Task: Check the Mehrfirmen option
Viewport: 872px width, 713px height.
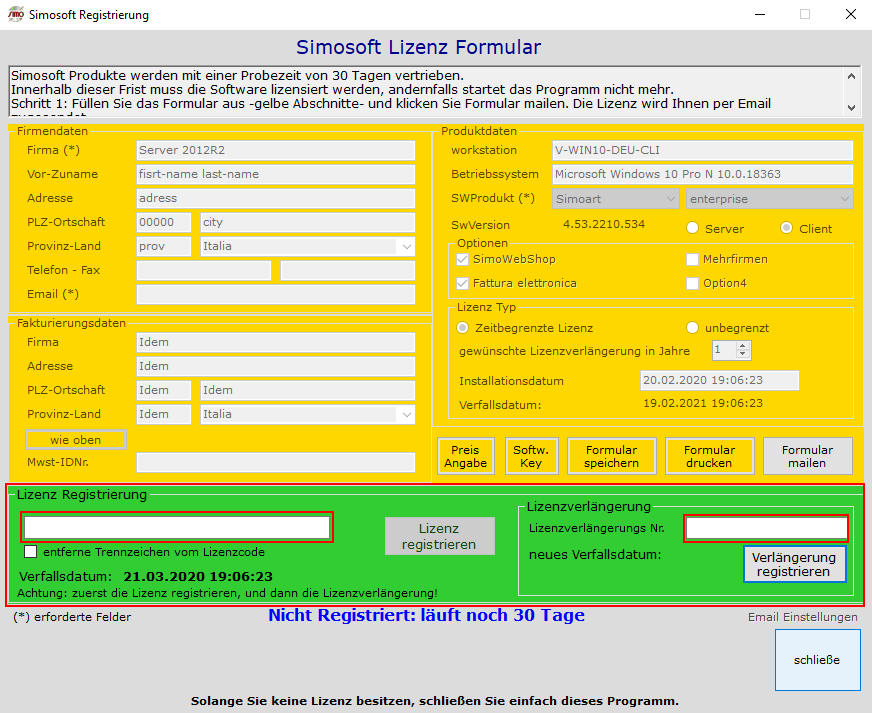Action: click(x=693, y=259)
